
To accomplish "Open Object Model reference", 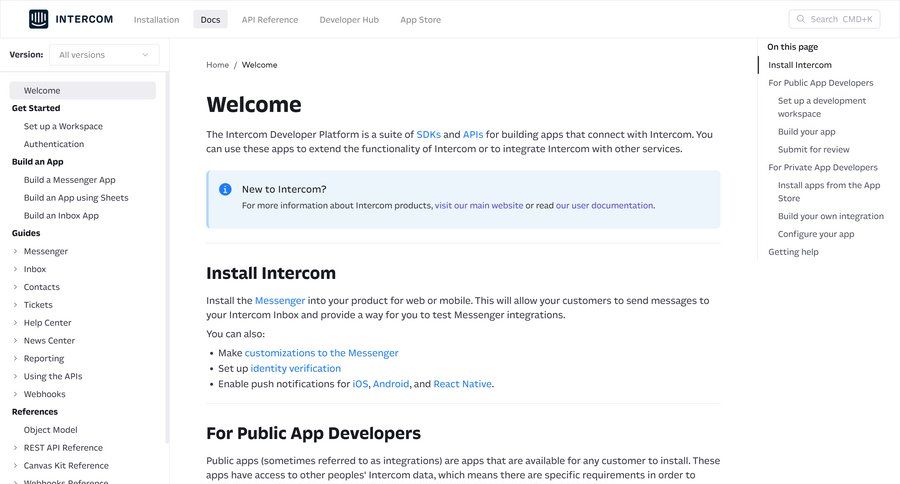I will [x=51, y=429].
